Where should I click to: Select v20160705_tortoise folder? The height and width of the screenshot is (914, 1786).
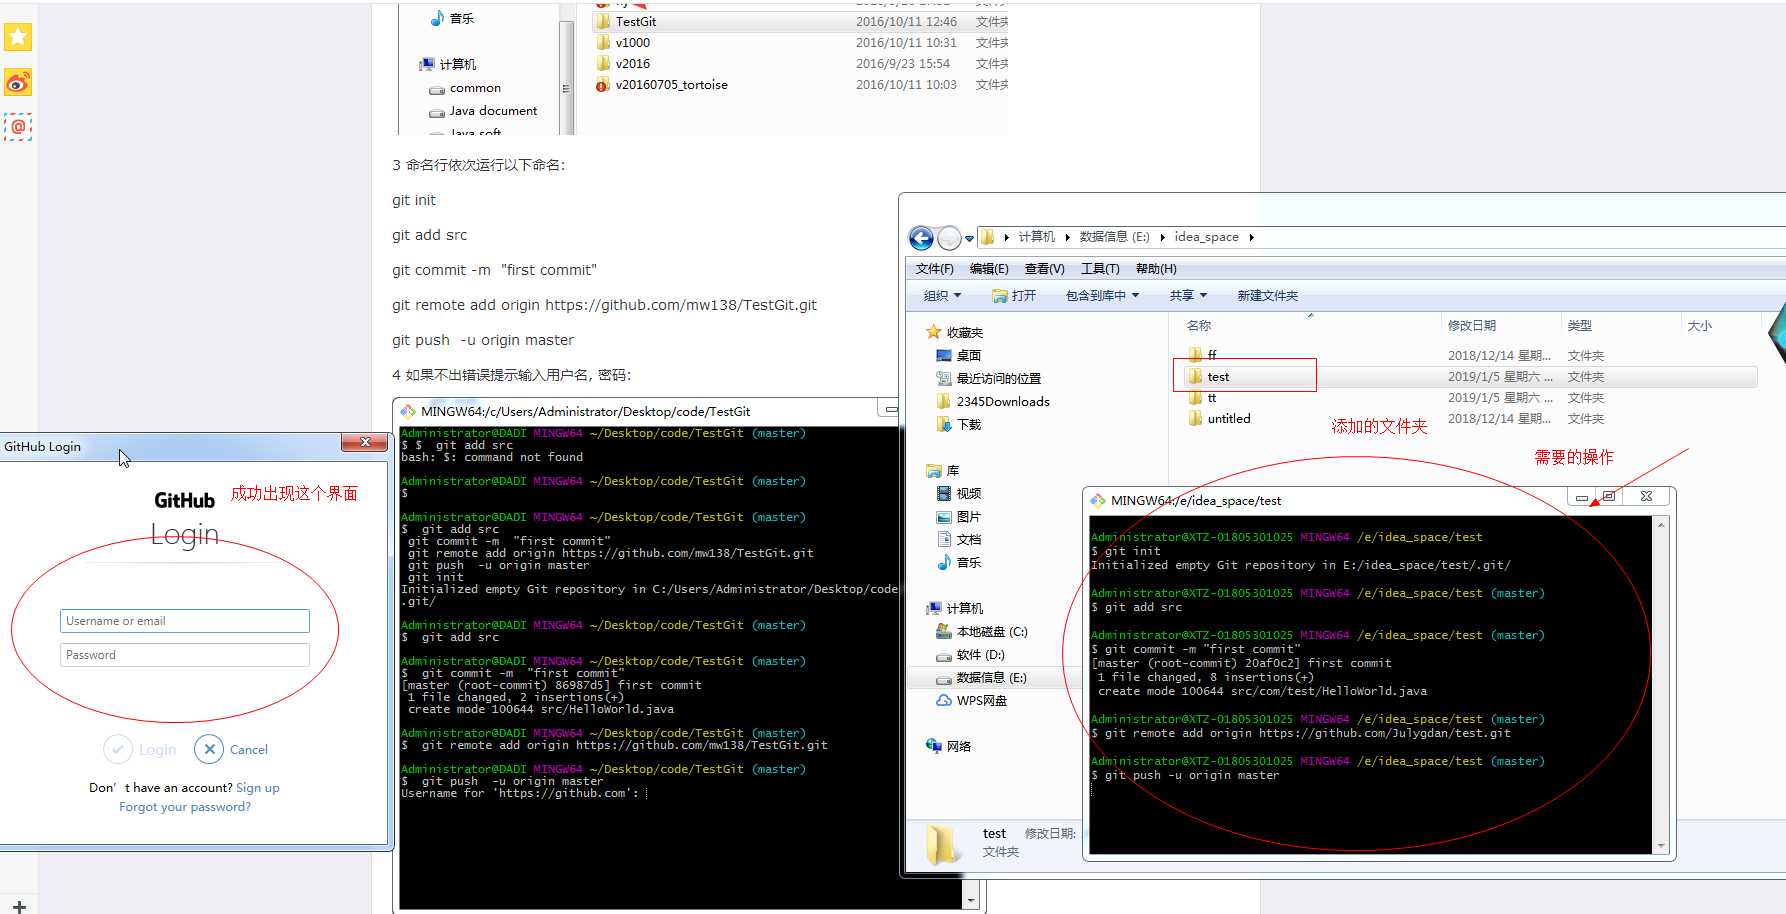(661, 84)
